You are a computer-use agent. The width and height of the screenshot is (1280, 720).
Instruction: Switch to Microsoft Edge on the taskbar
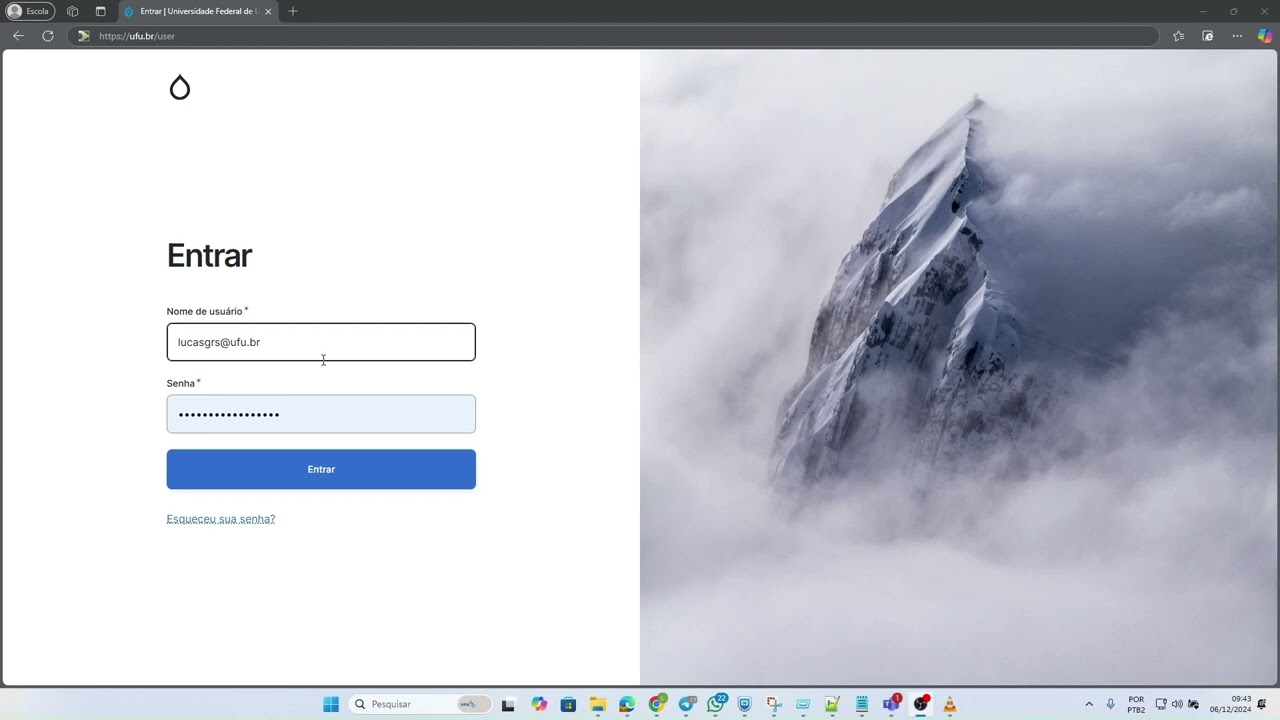click(627, 704)
